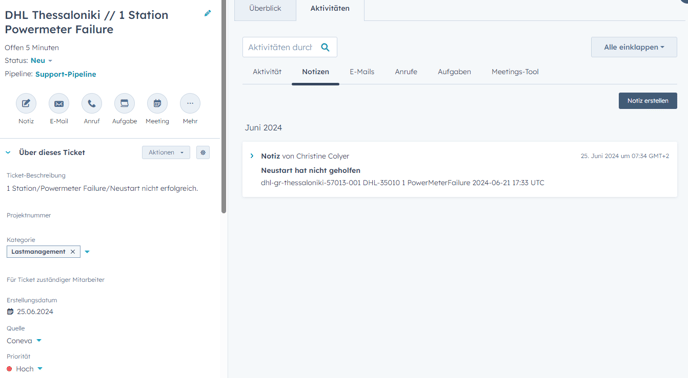This screenshot has height=378, width=688.
Task: Select the top Aktivitäten tab
Action: point(330,8)
